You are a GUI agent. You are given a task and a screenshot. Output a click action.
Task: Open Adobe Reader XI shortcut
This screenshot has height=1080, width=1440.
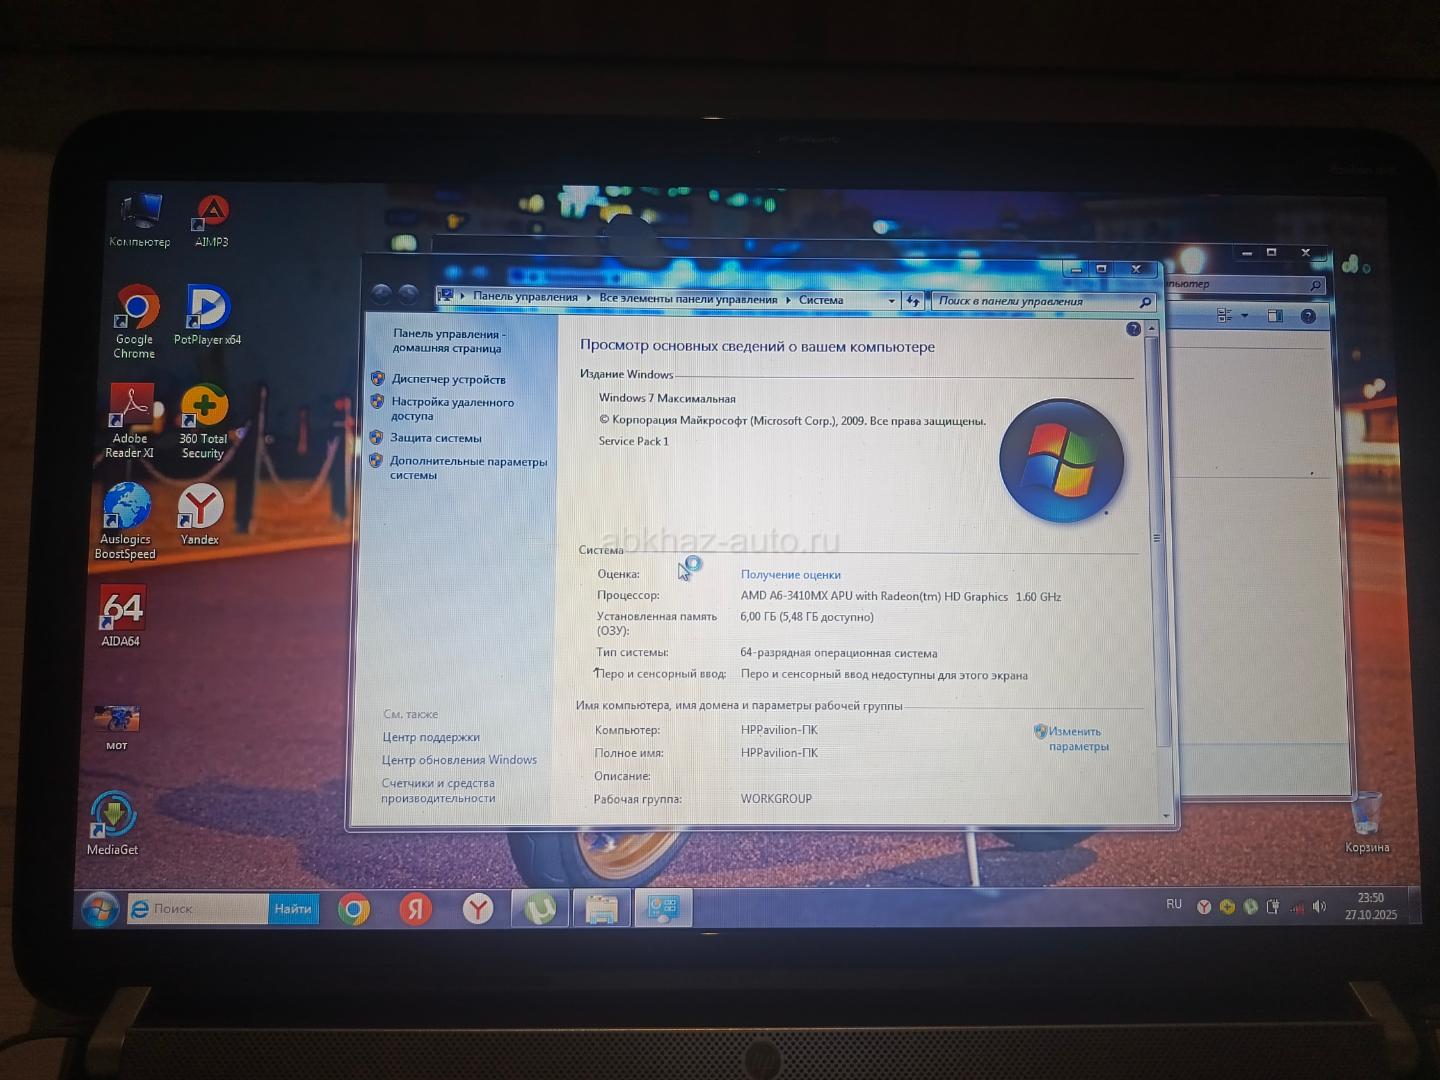click(131, 410)
